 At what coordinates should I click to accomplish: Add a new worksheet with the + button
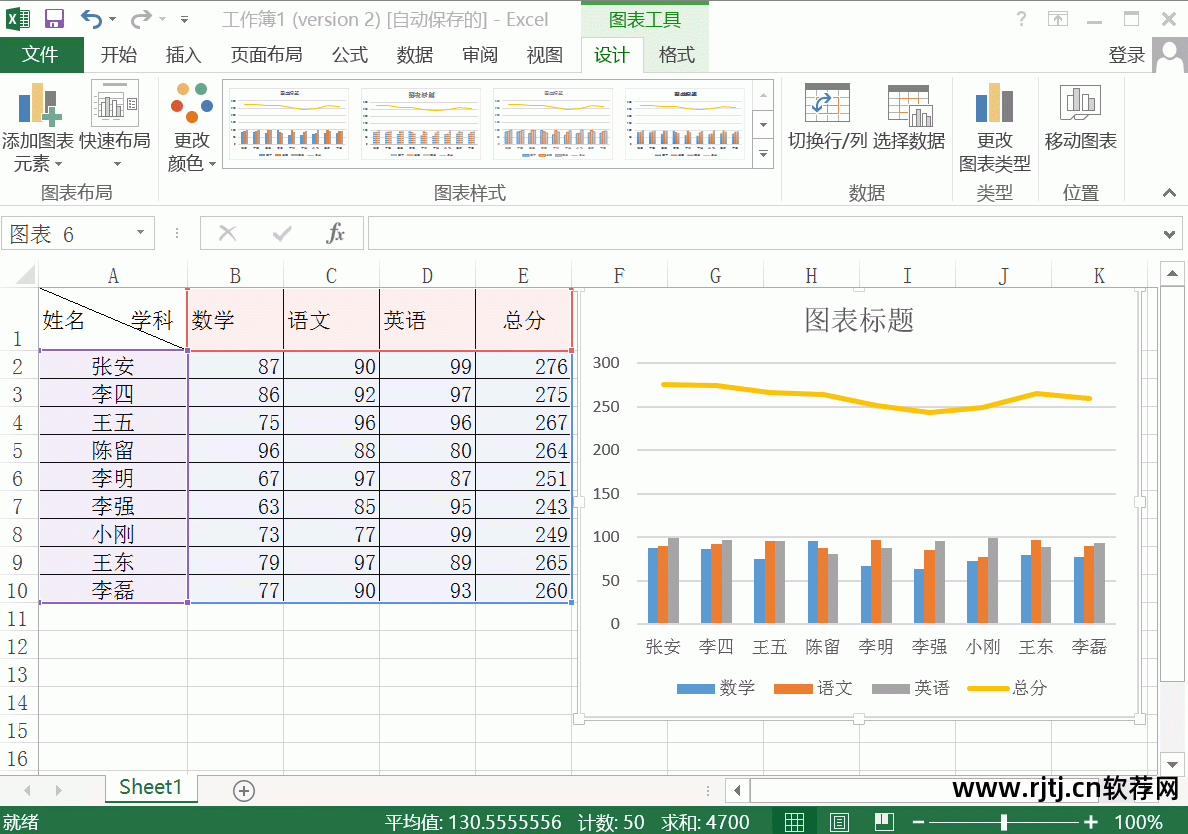click(x=243, y=789)
